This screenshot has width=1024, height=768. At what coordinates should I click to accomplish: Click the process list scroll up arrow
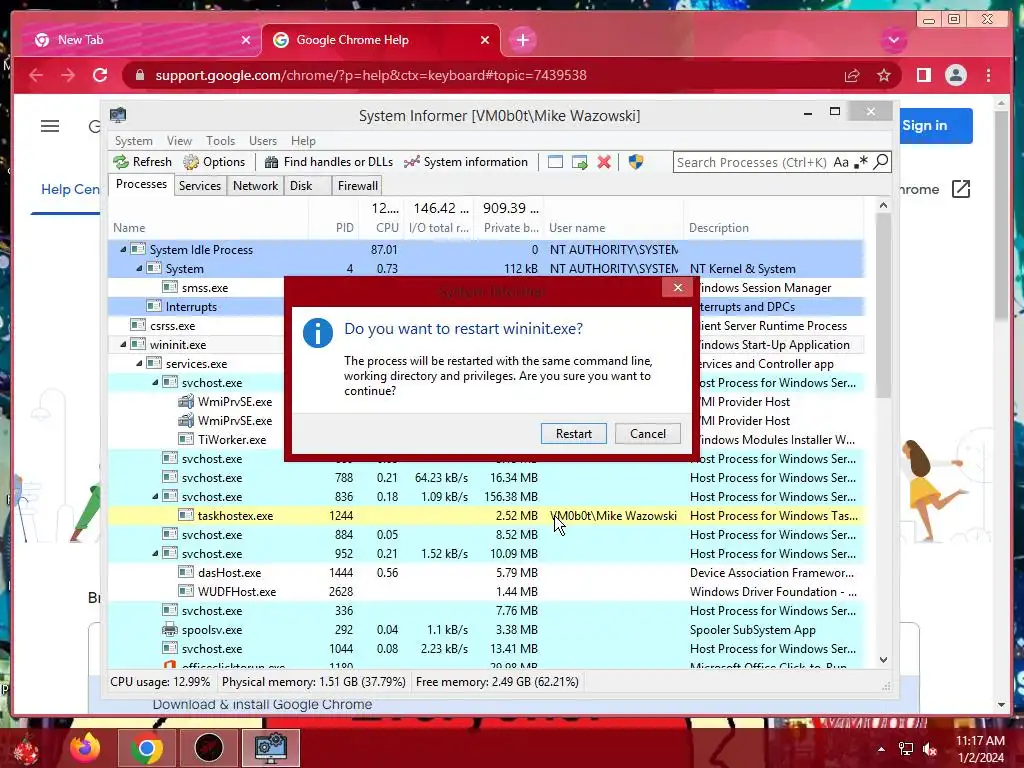point(883,205)
